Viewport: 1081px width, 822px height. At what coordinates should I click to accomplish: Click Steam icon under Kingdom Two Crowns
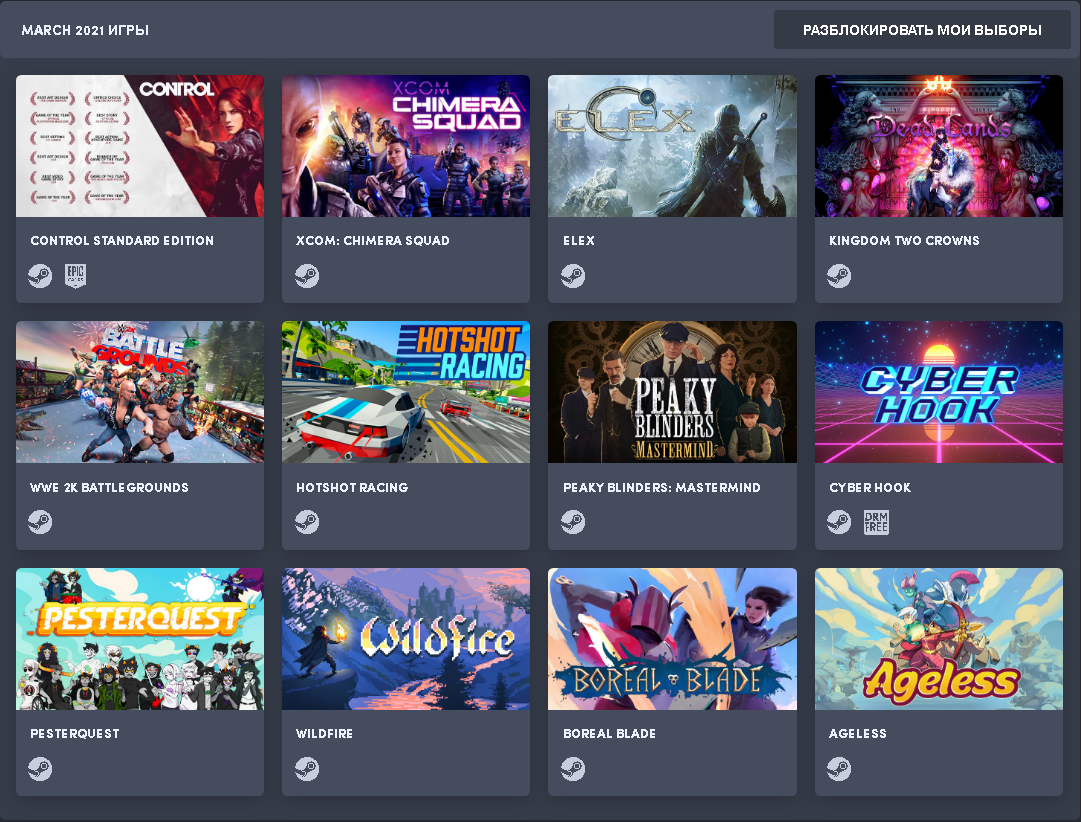pyautogui.click(x=839, y=276)
